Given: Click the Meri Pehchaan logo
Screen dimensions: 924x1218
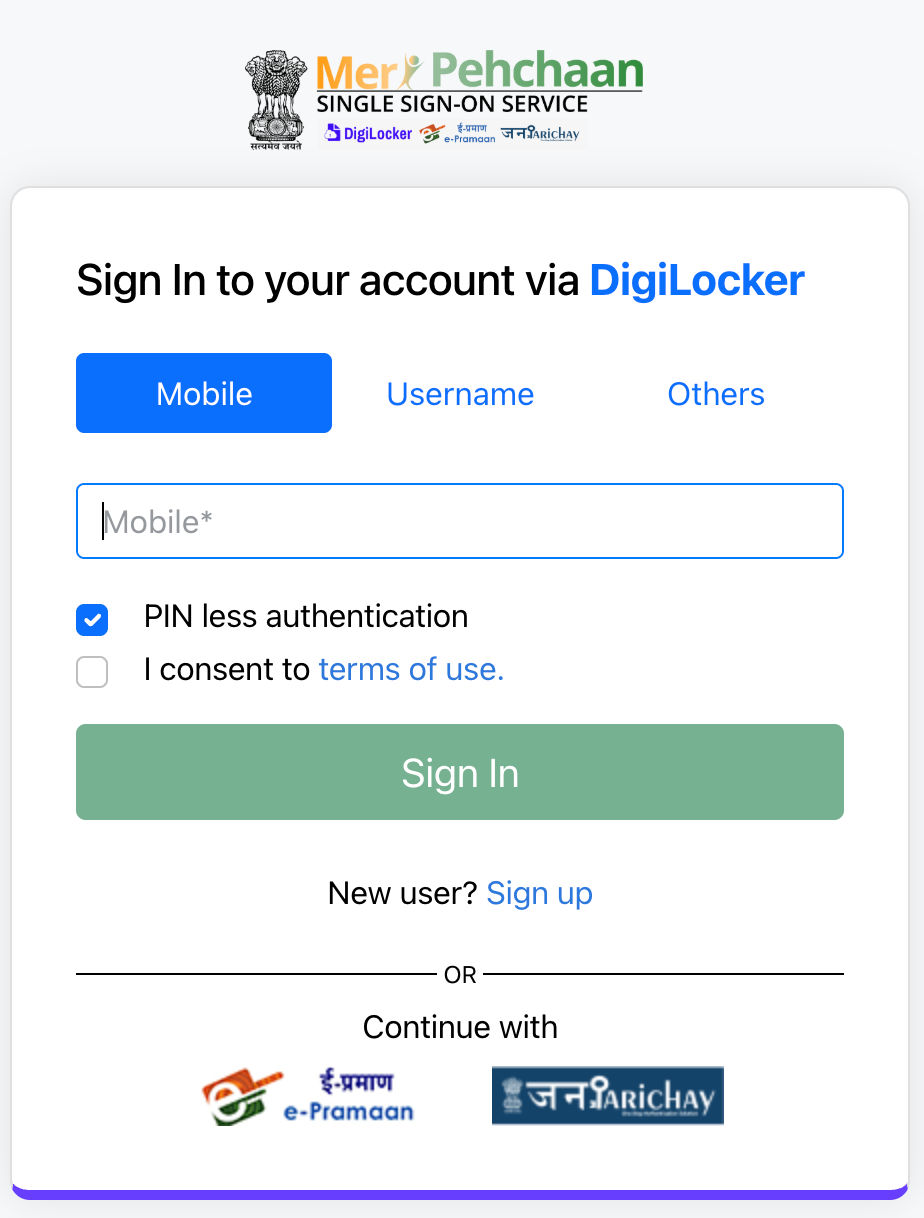Looking at the screenshot, I should coord(479,73).
